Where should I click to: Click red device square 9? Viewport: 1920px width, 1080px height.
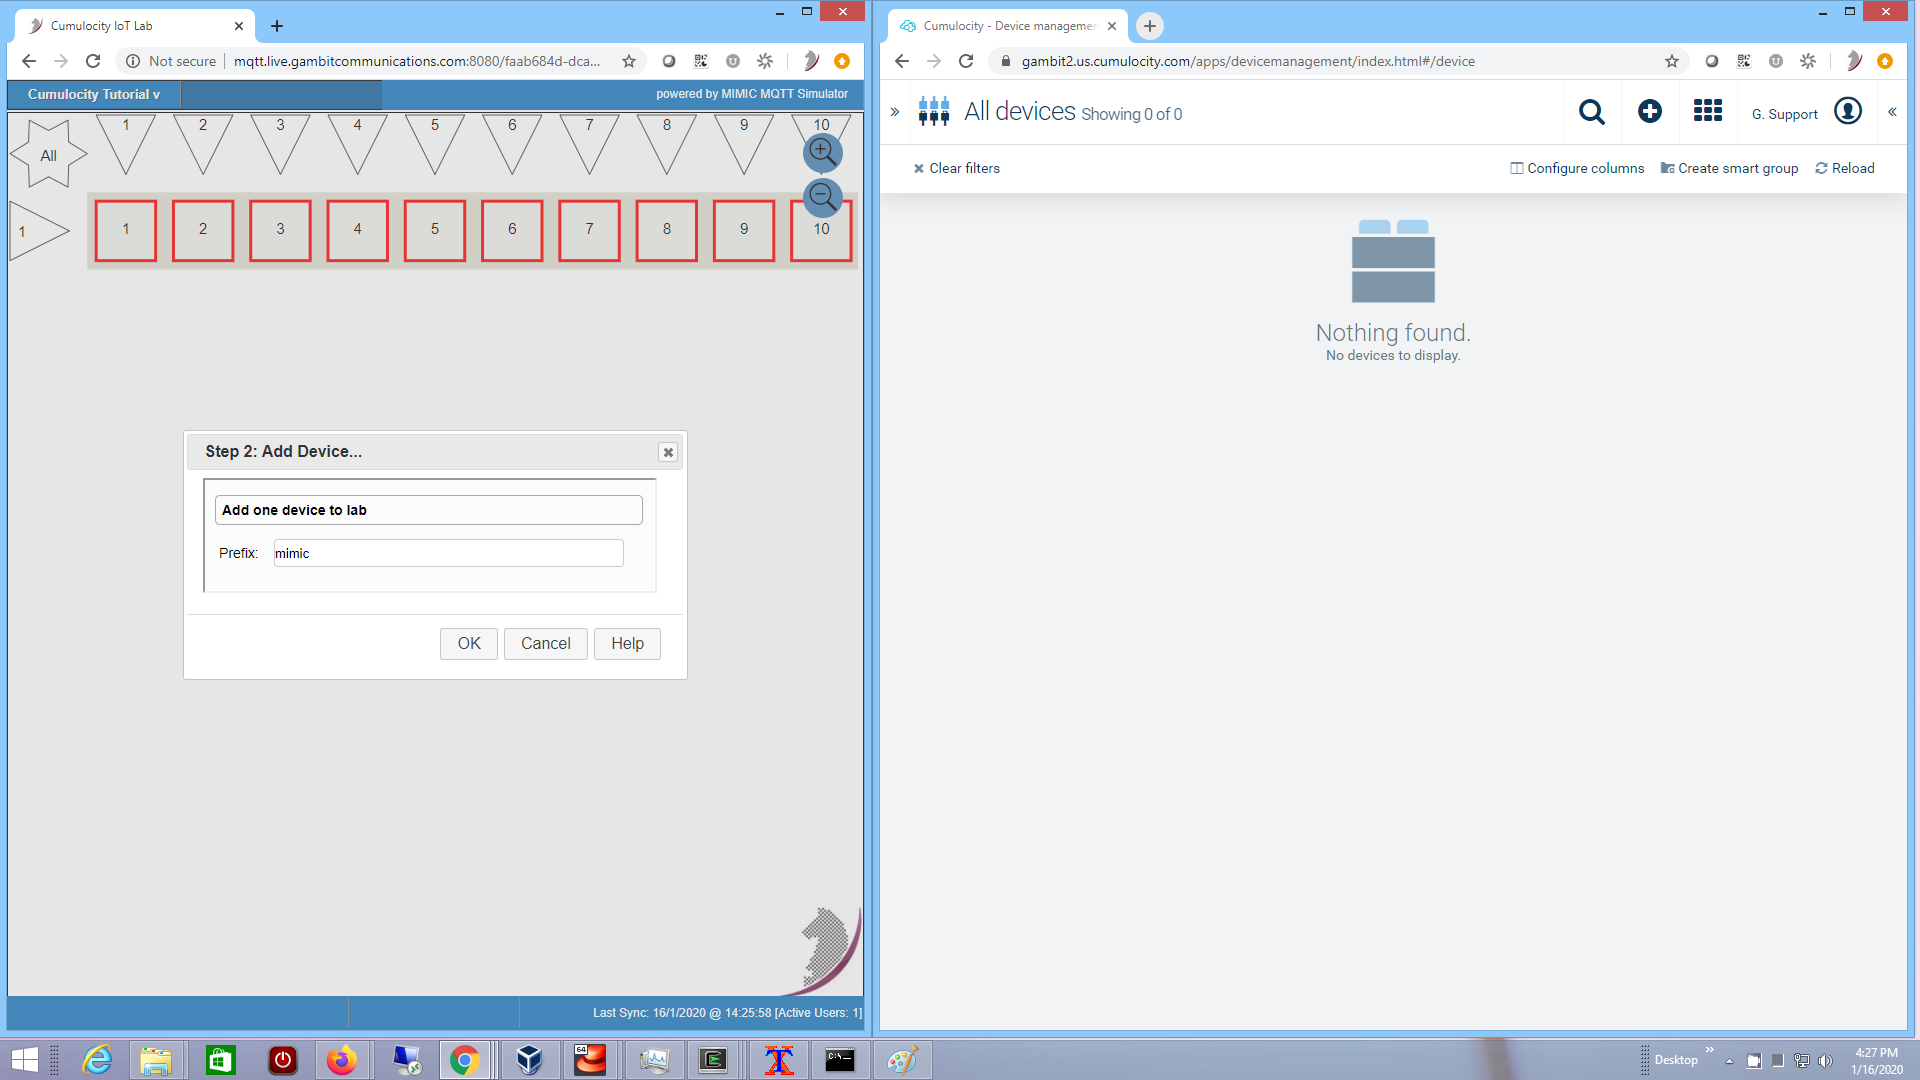click(744, 230)
